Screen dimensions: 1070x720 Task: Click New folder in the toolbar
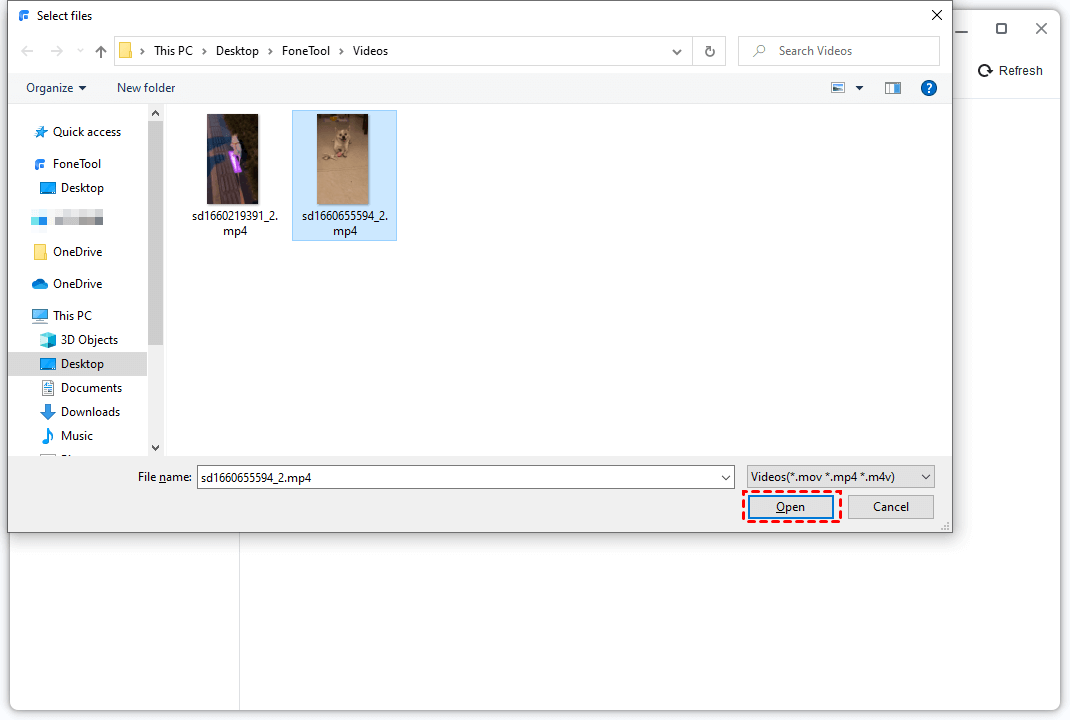146,88
